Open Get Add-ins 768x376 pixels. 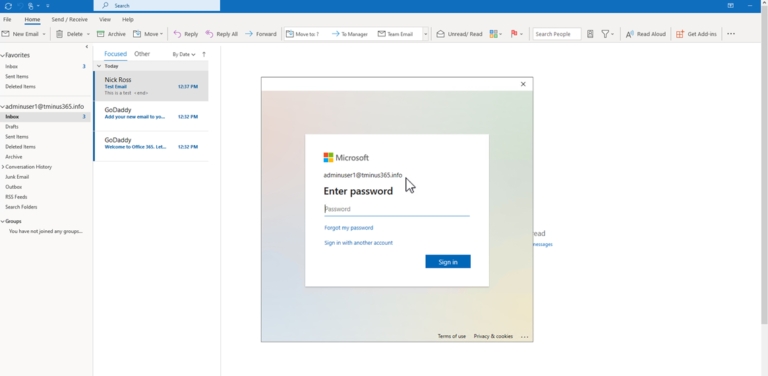[x=696, y=34]
